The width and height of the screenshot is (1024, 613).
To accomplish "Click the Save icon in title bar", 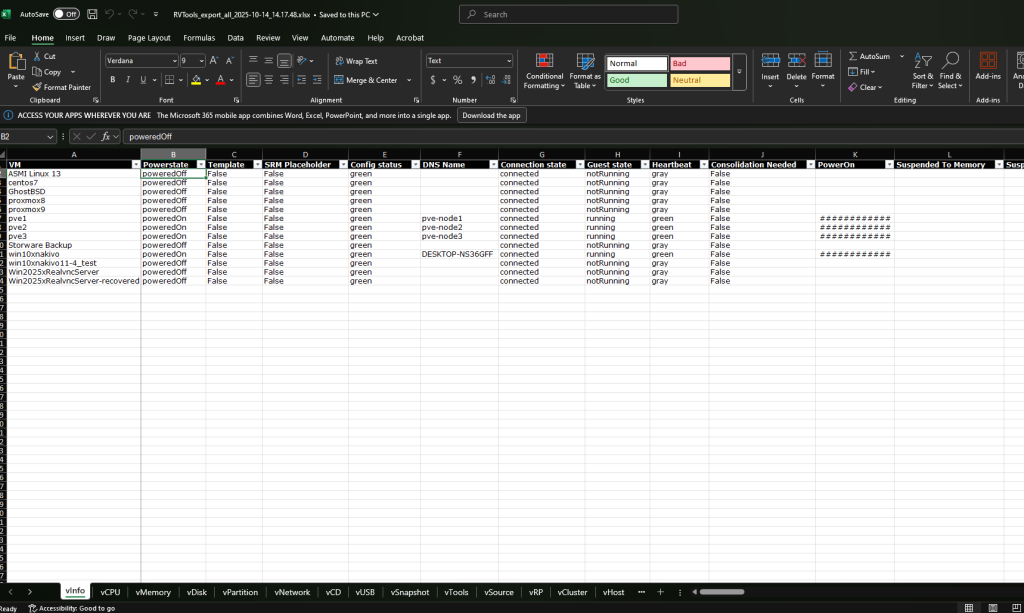I will pos(92,14).
